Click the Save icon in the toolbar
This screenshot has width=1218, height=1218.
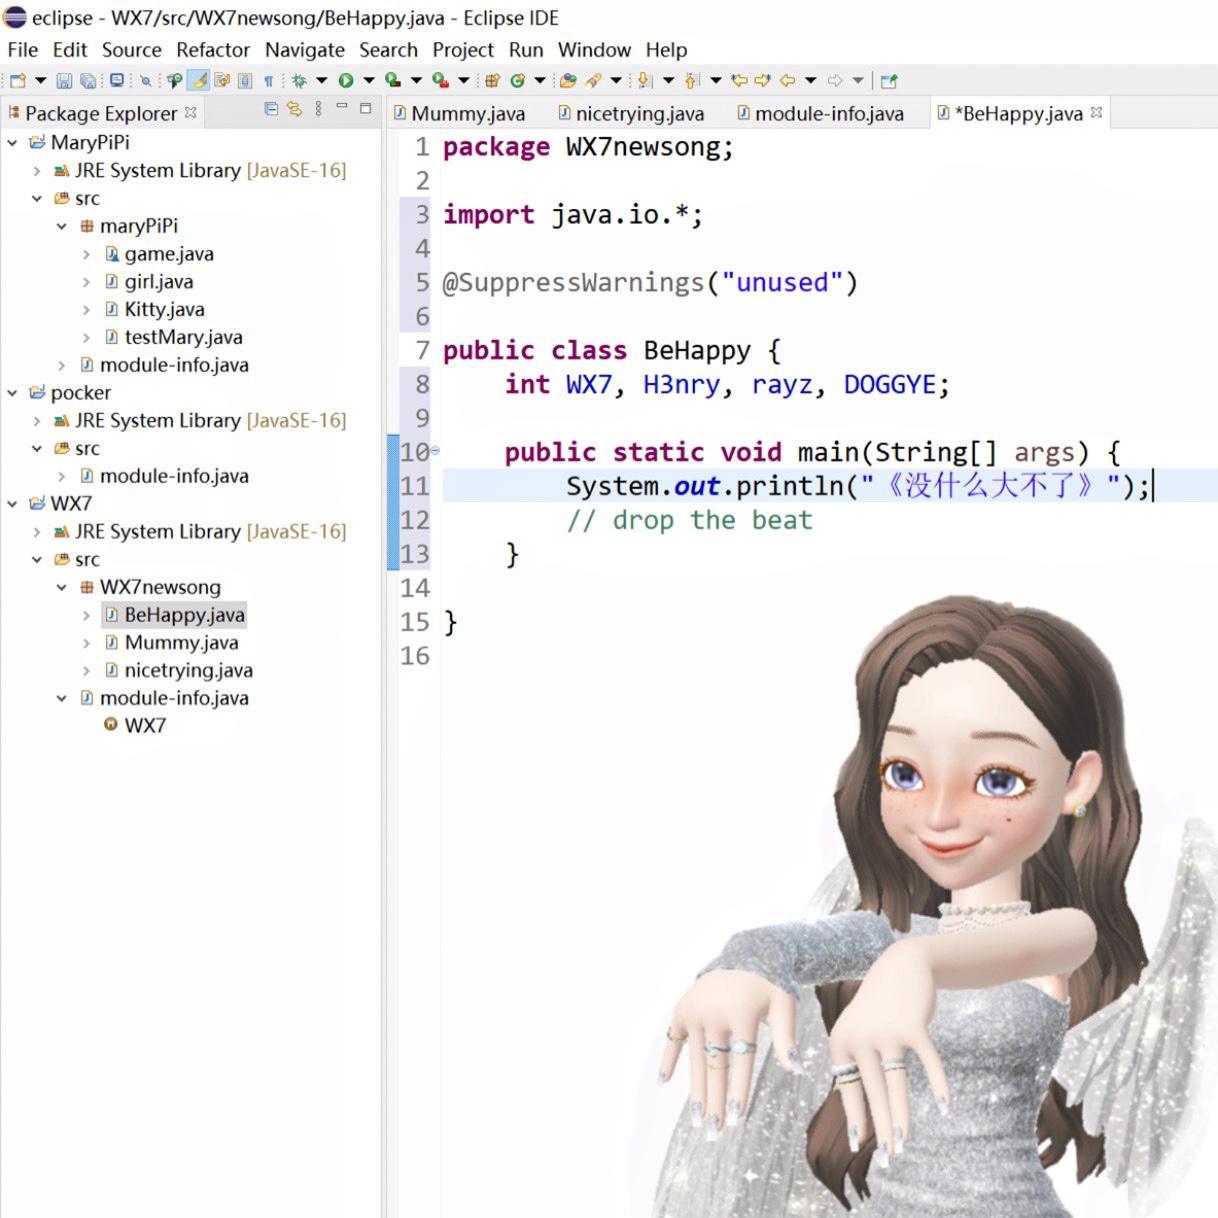pos(64,81)
